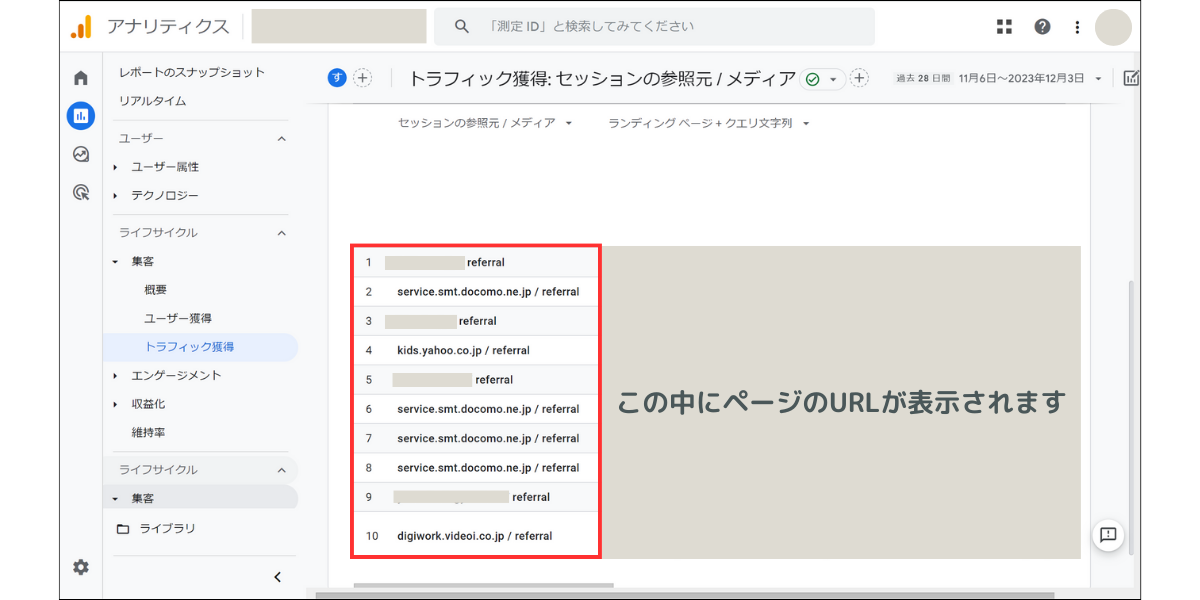Expand 収益化 tree item

coord(115,404)
